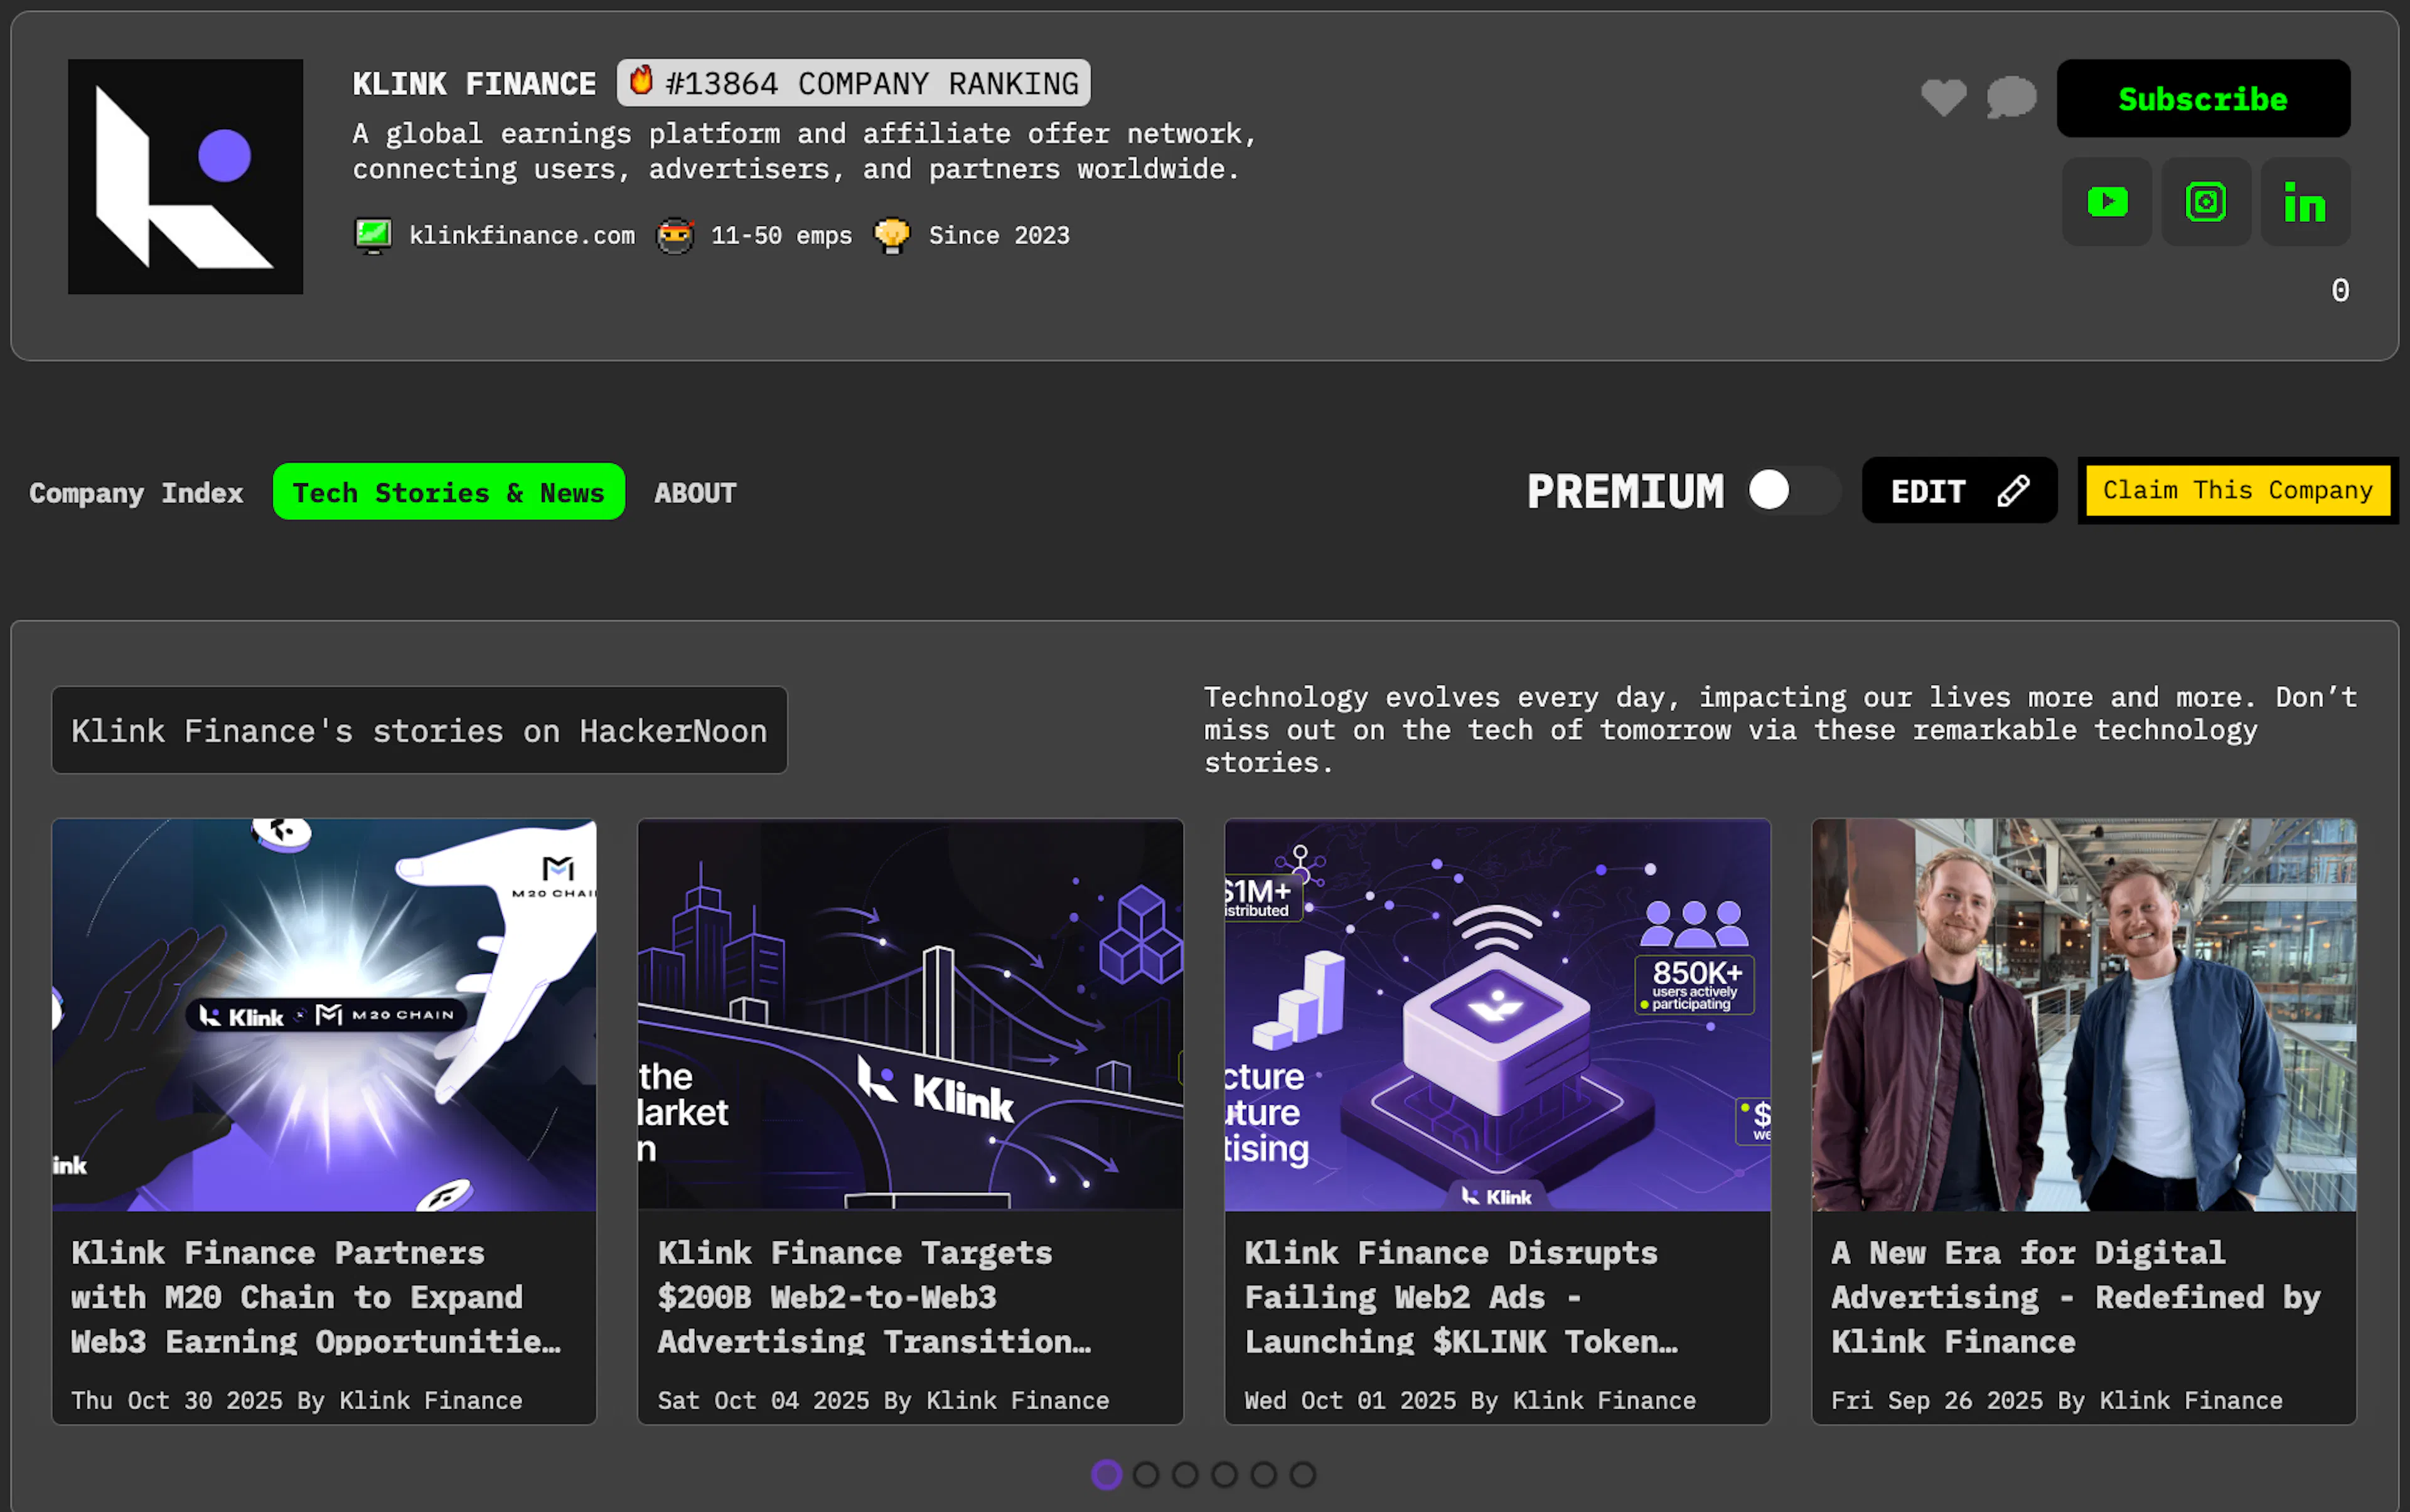Open A New Era for Digital Advertising story
This screenshot has height=1512, width=2410.
2075,1296
